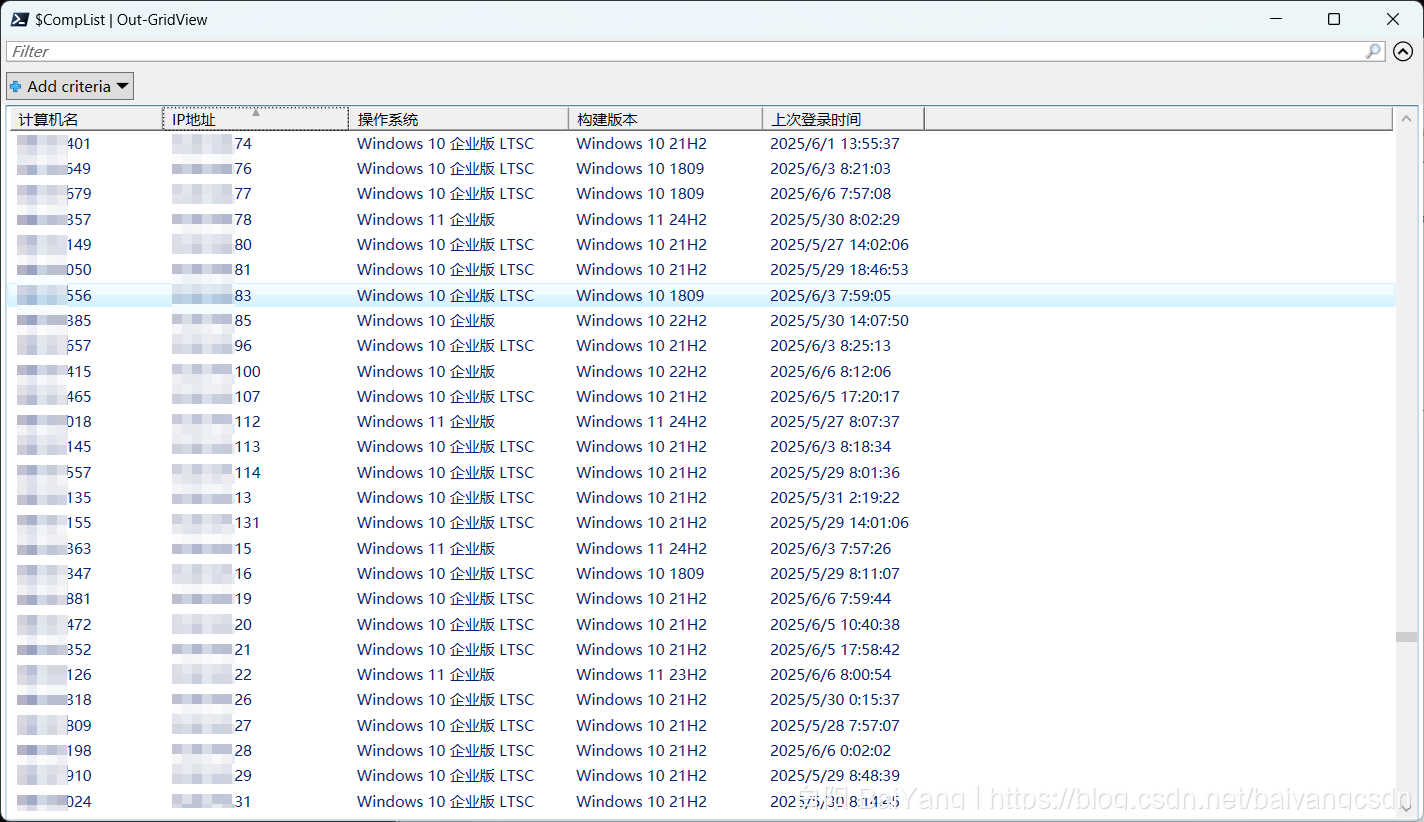
Task: Select highlighted row time 2025/6/3 7:59:05
Action: coord(830,295)
